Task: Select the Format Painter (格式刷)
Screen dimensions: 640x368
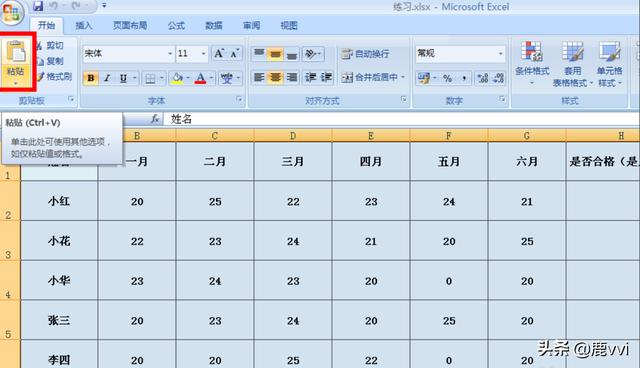Action: pos(54,76)
